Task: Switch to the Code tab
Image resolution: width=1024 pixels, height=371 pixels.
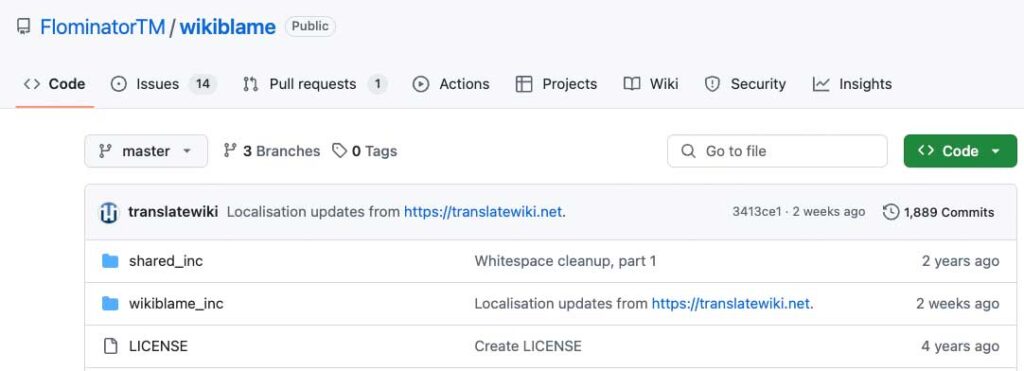Action: pyautogui.click(x=55, y=84)
